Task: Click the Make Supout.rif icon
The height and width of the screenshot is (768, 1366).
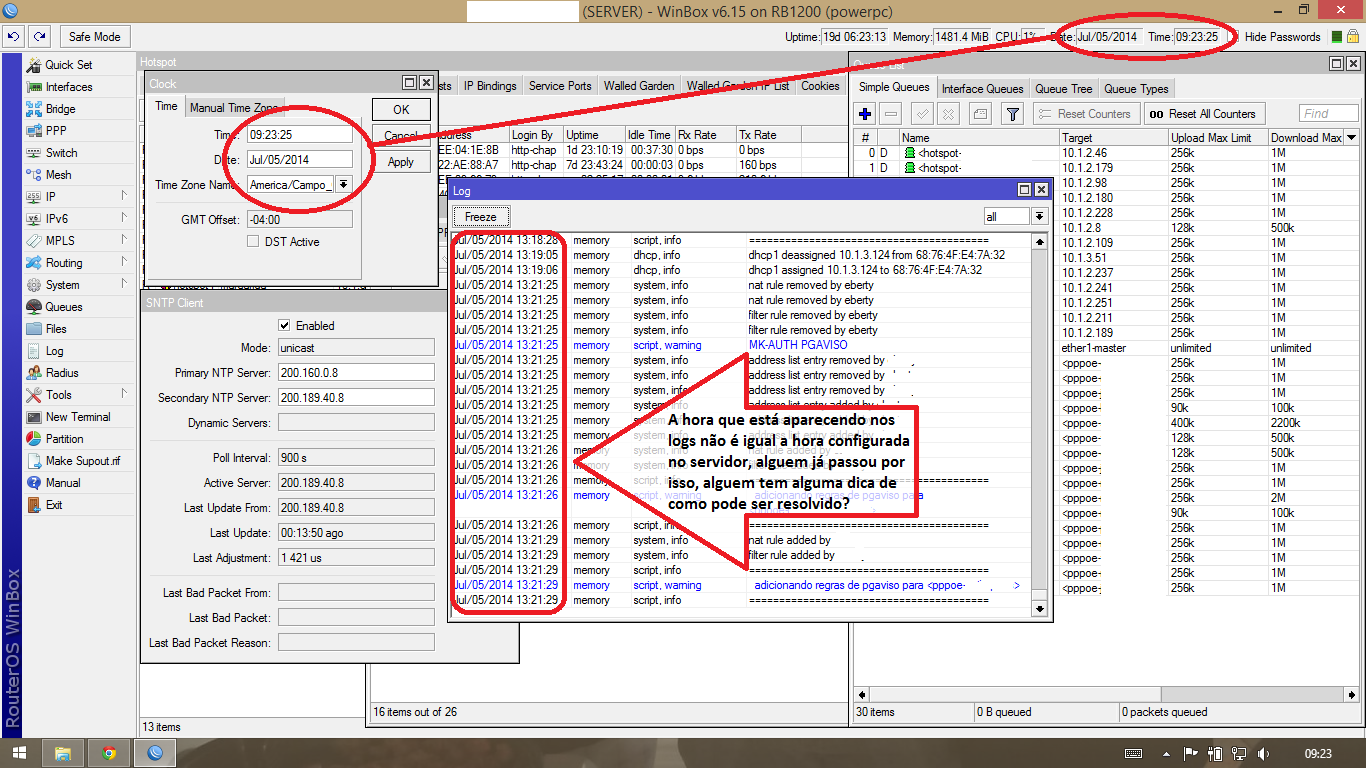Action: click(x=33, y=461)
